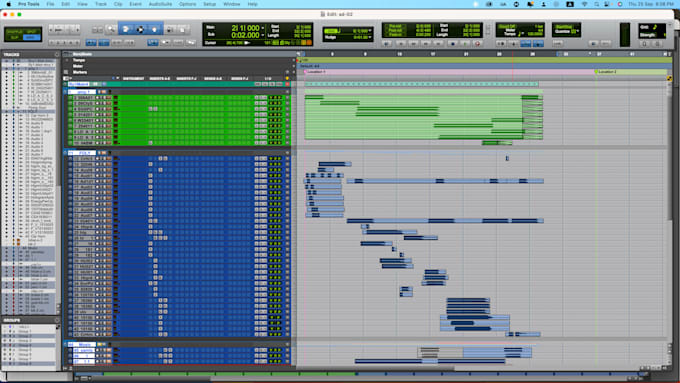Open Wi-Fi status in menu bar
The width and height of the screenshot is (680, 383).
point(584,4)
